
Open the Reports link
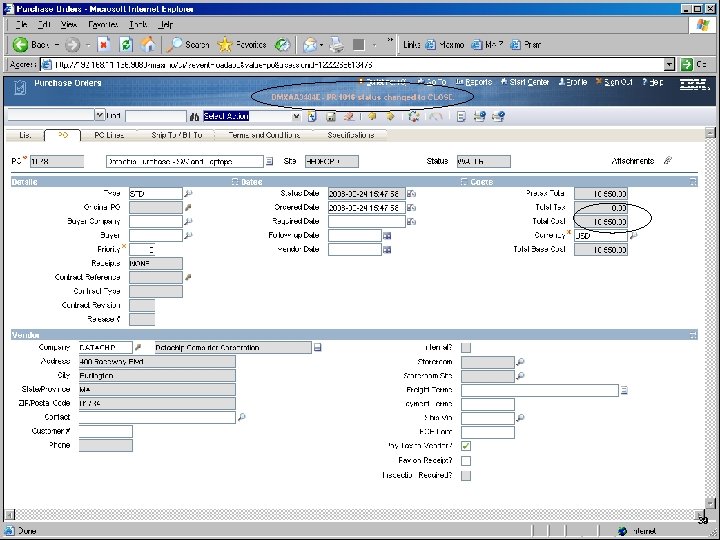(x=474, y=82)
